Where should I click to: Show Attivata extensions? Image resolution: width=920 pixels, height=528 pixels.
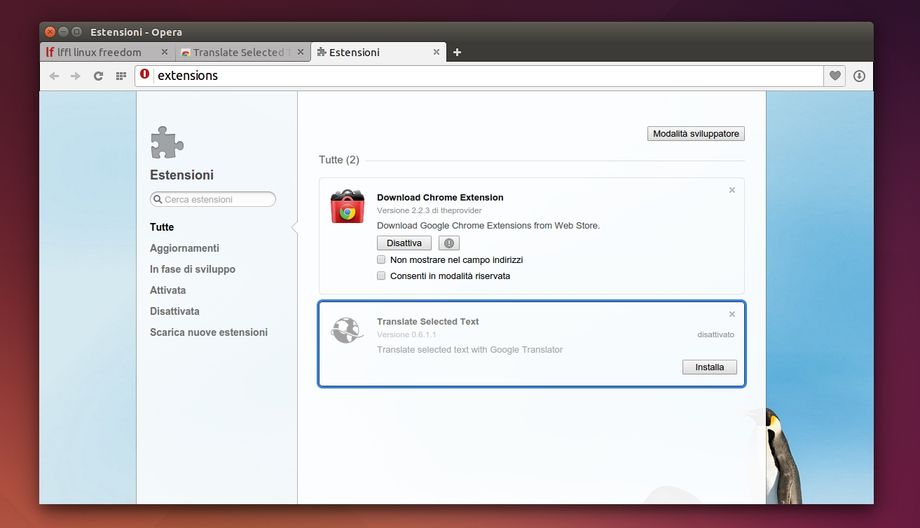tap(168, 290)
